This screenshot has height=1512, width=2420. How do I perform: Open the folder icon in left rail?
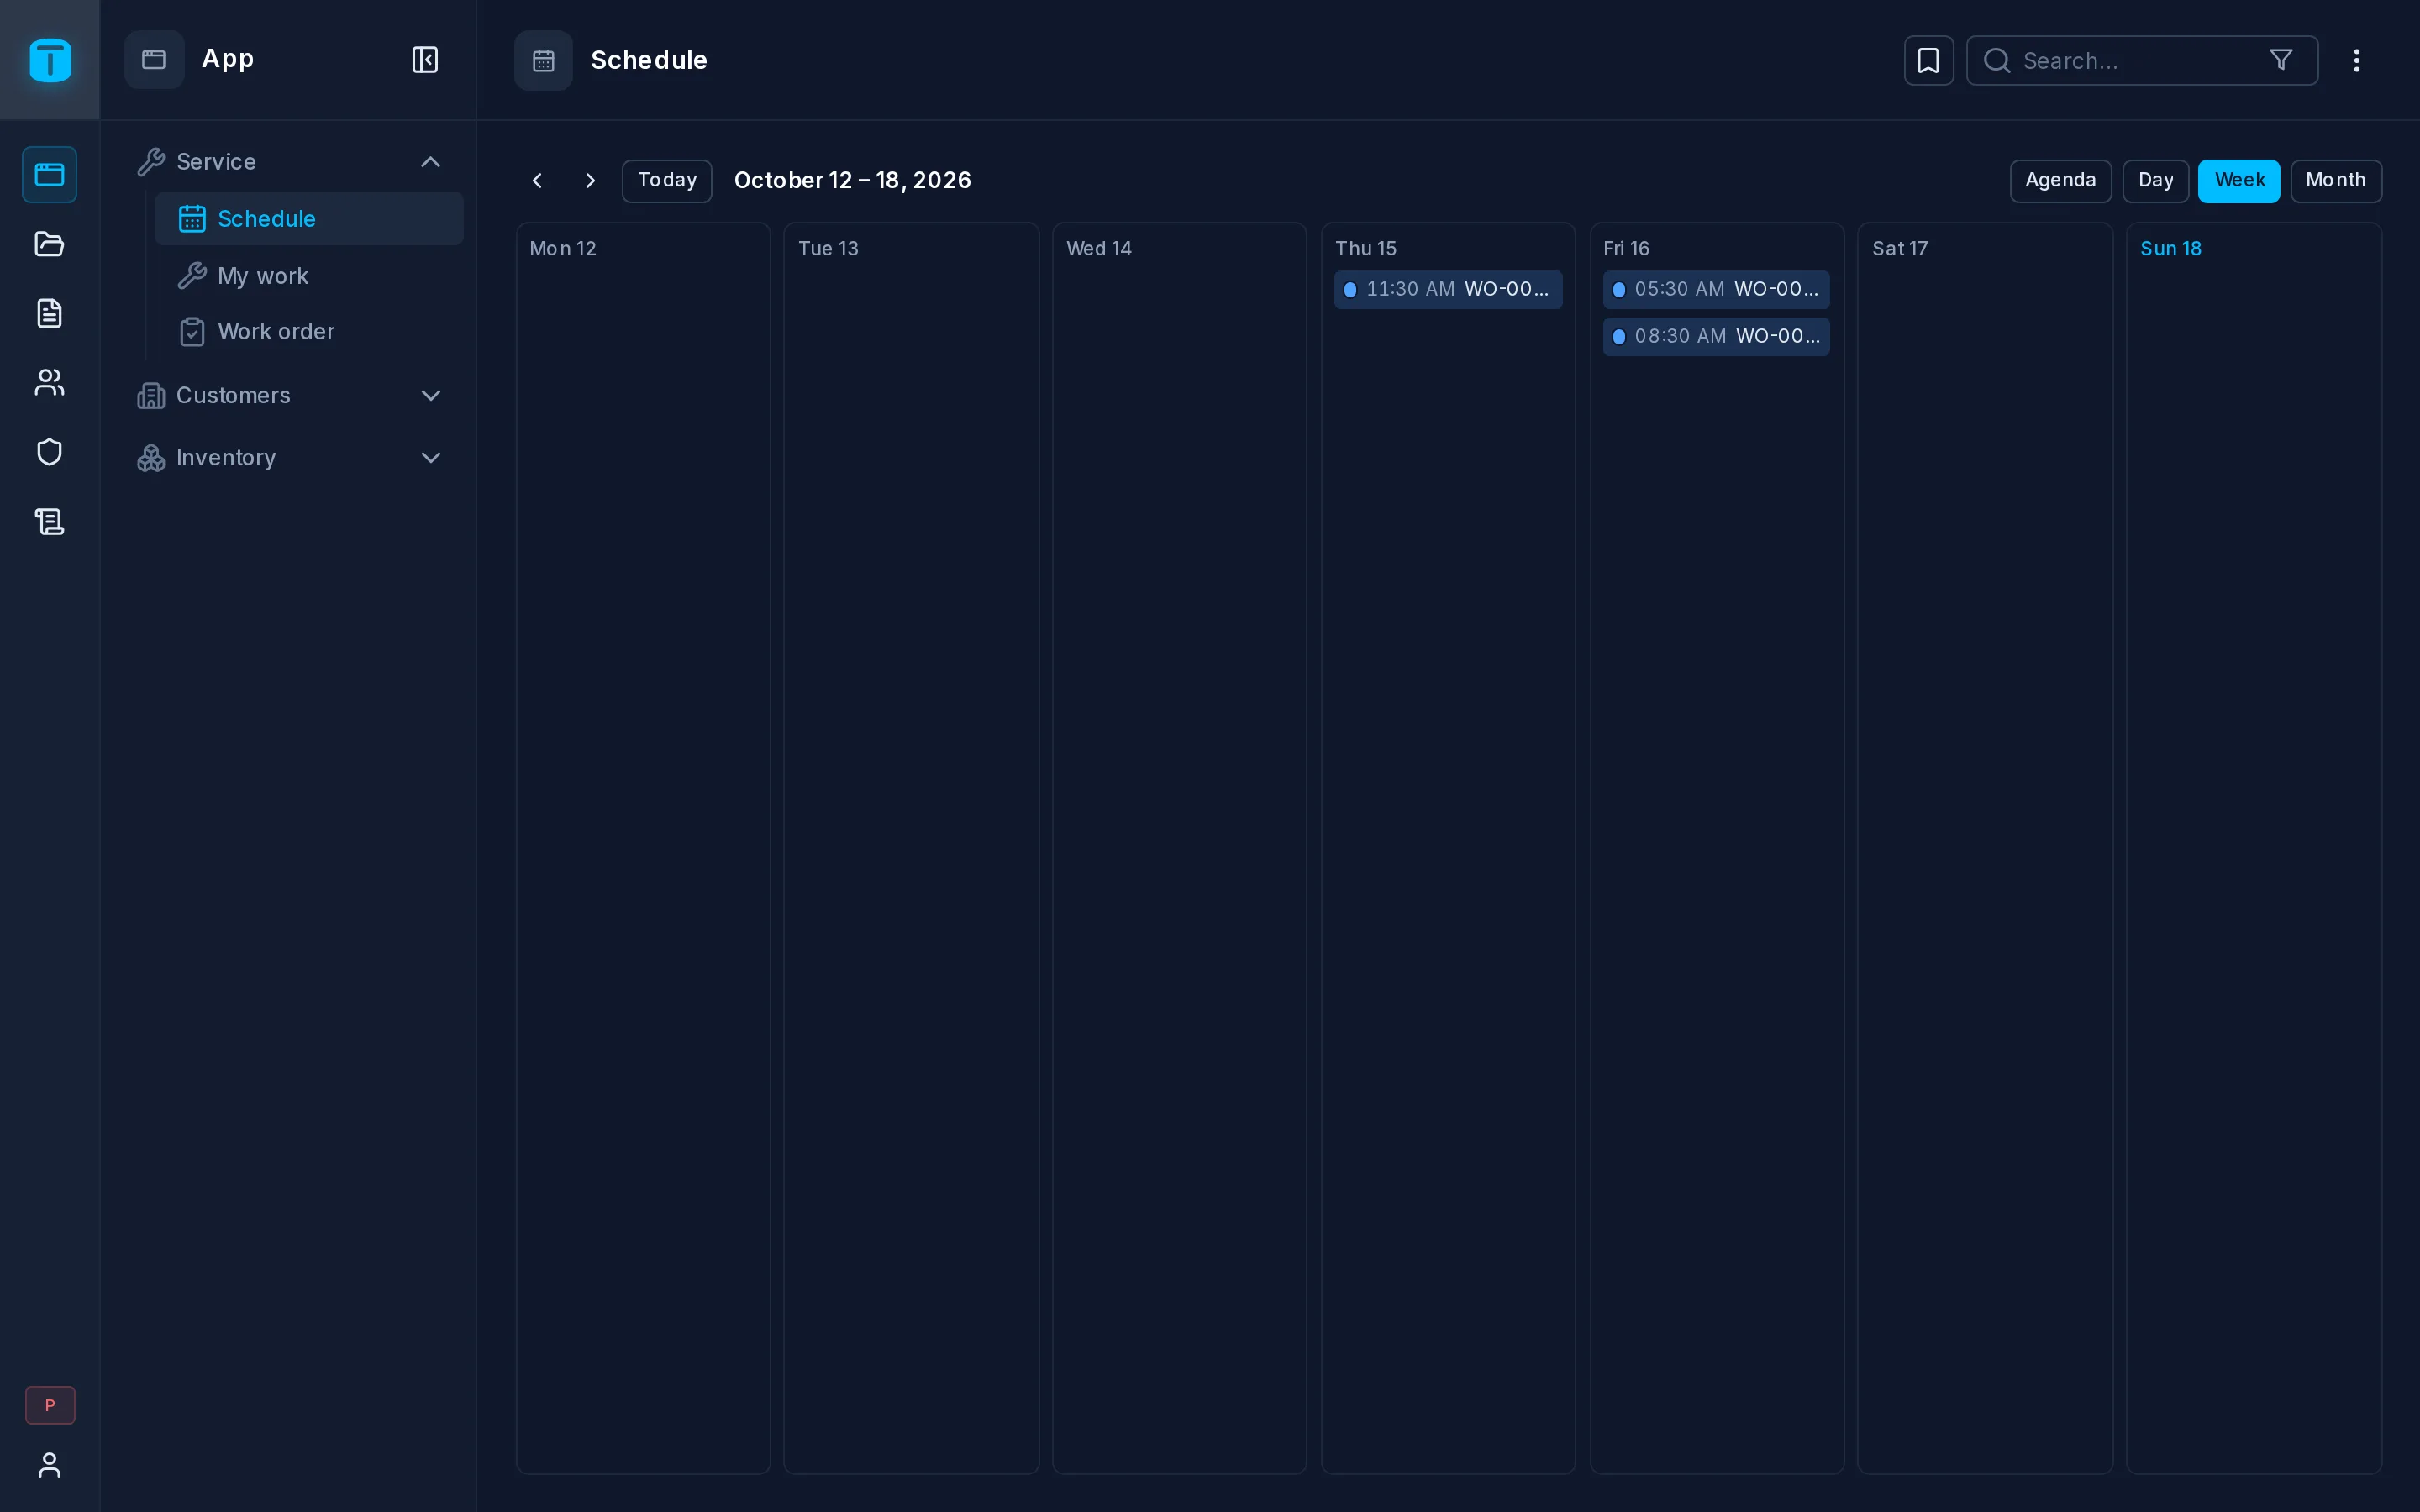click(x=49, y=243)
